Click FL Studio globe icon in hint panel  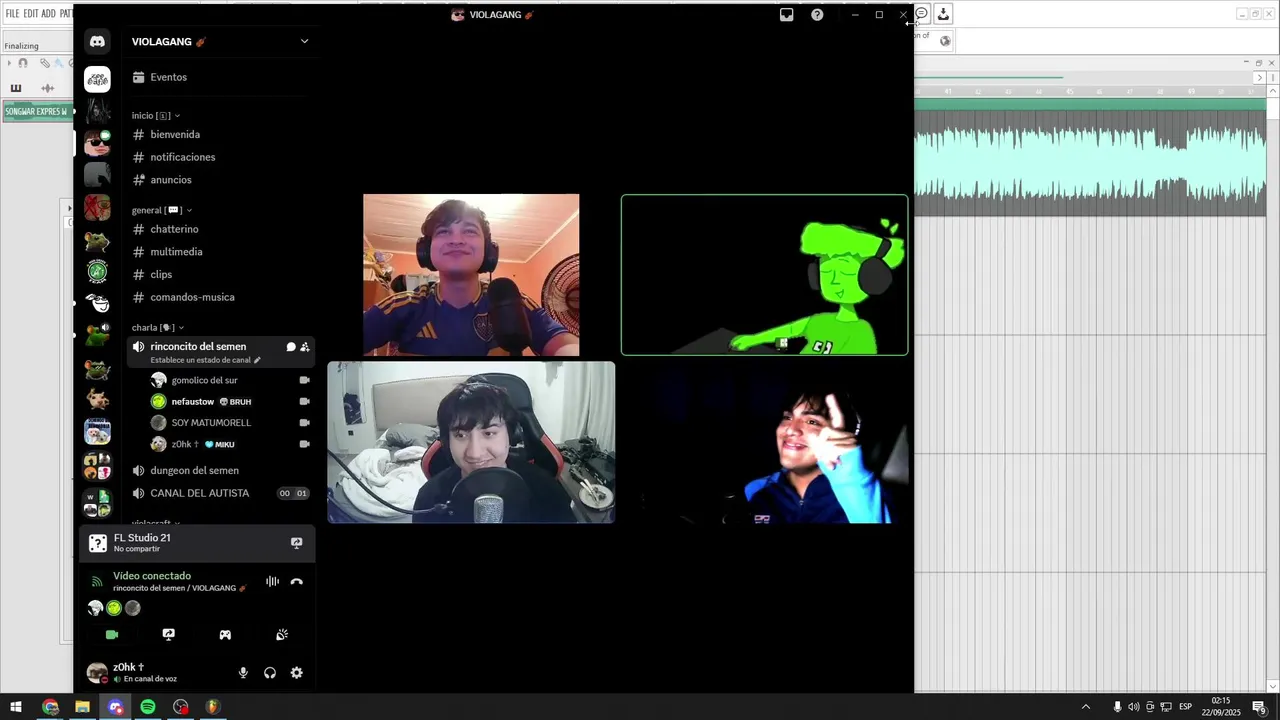coord(945,41)
